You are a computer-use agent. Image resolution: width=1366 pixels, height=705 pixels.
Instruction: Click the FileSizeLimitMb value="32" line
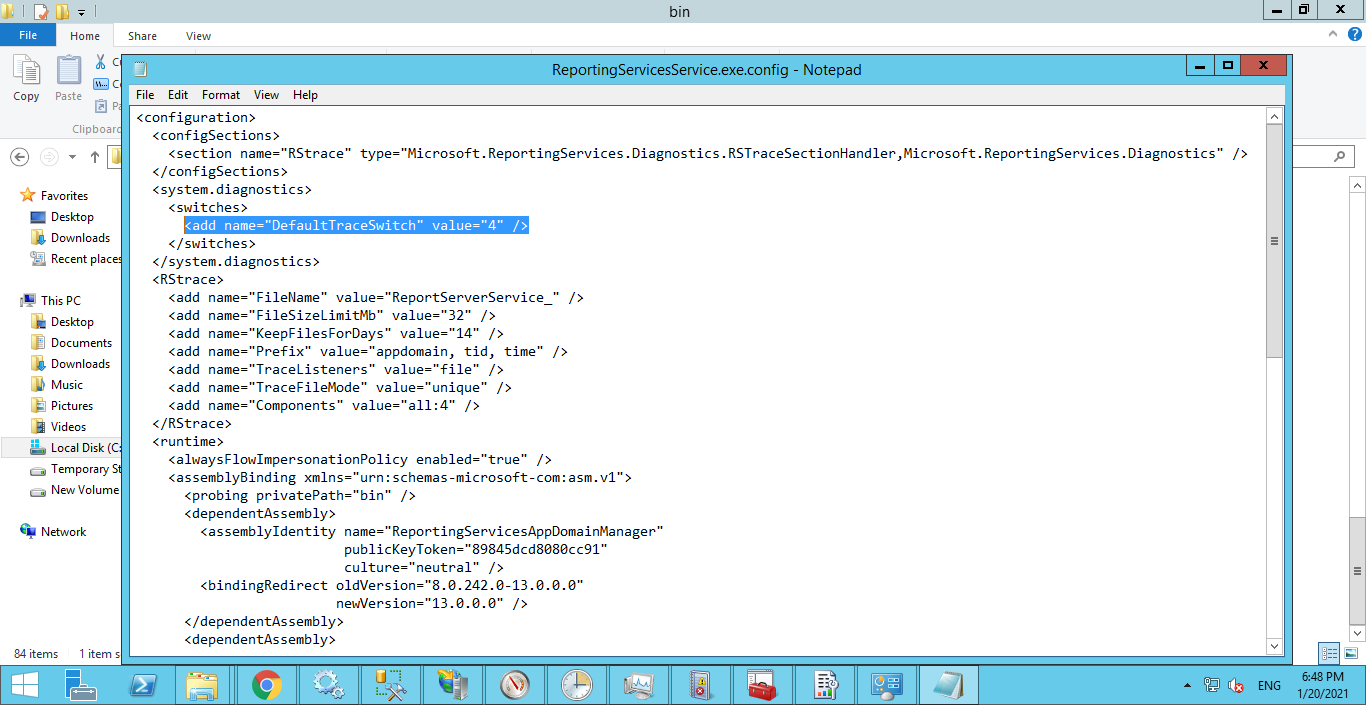click(332, 316)
